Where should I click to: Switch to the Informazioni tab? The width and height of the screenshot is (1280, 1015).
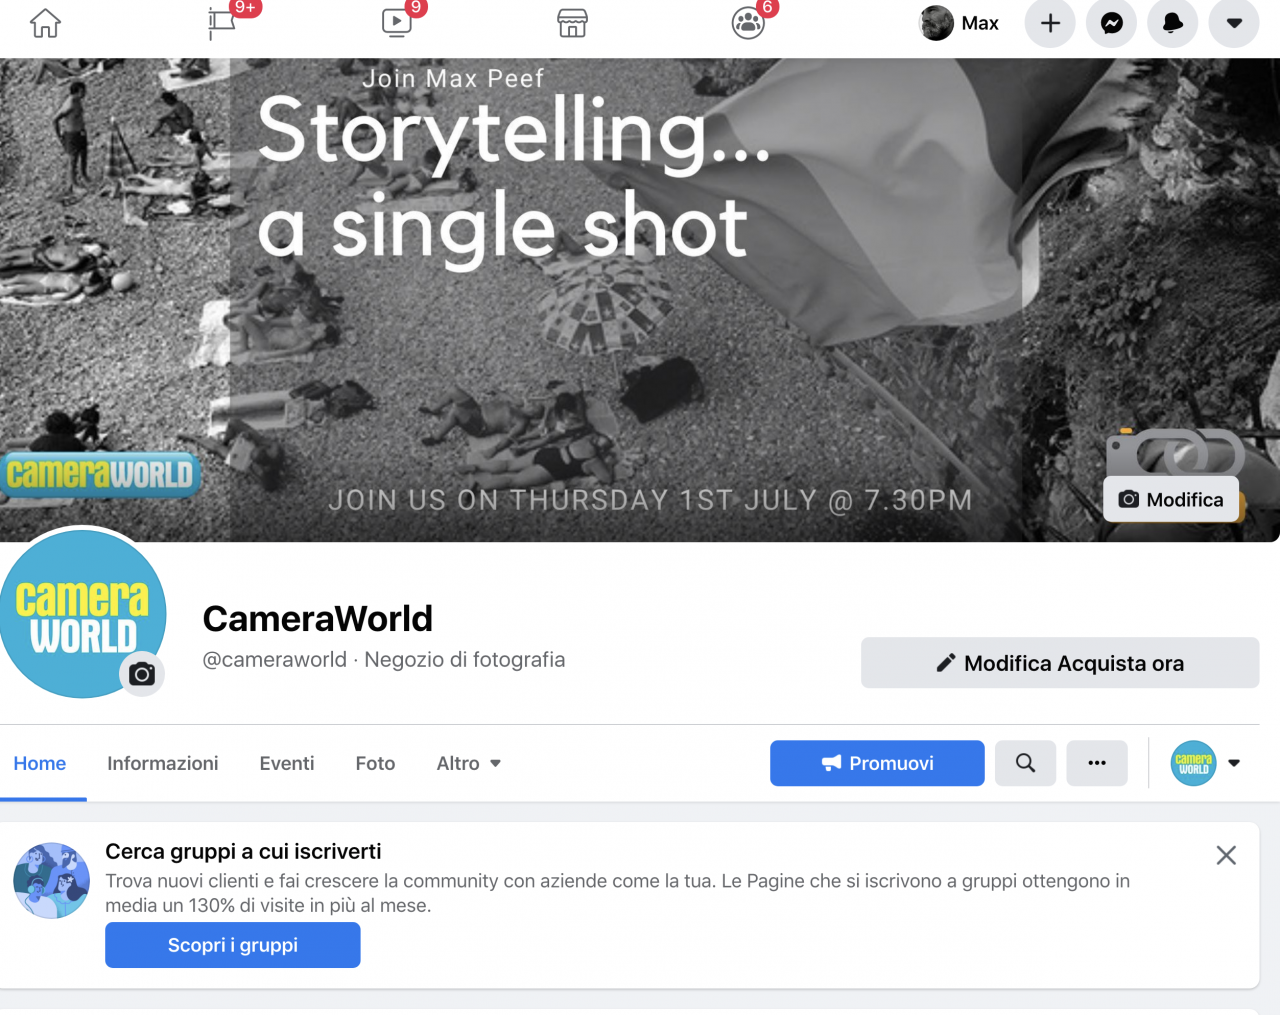point(163,763)
